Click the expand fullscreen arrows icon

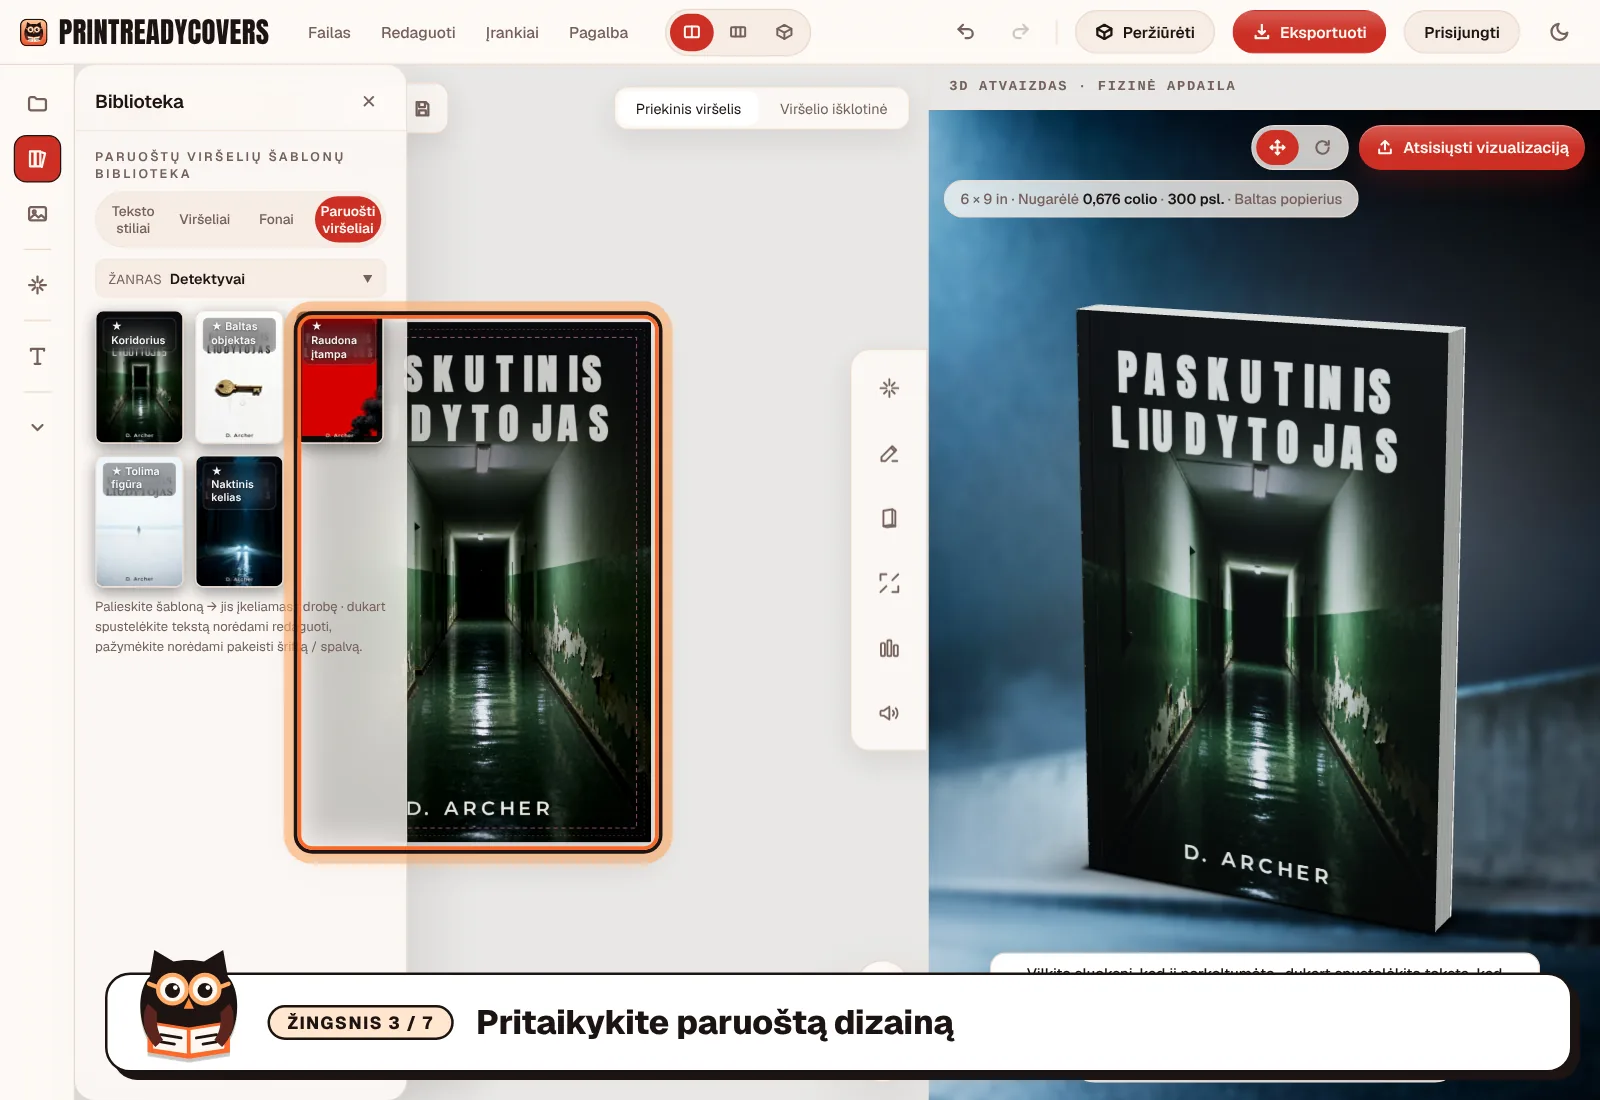click(x=889, y=583)
